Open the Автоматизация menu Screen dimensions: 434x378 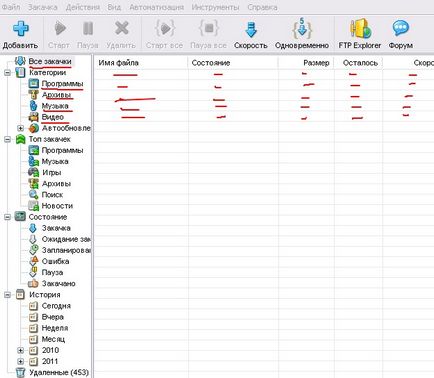click(156, 7)
